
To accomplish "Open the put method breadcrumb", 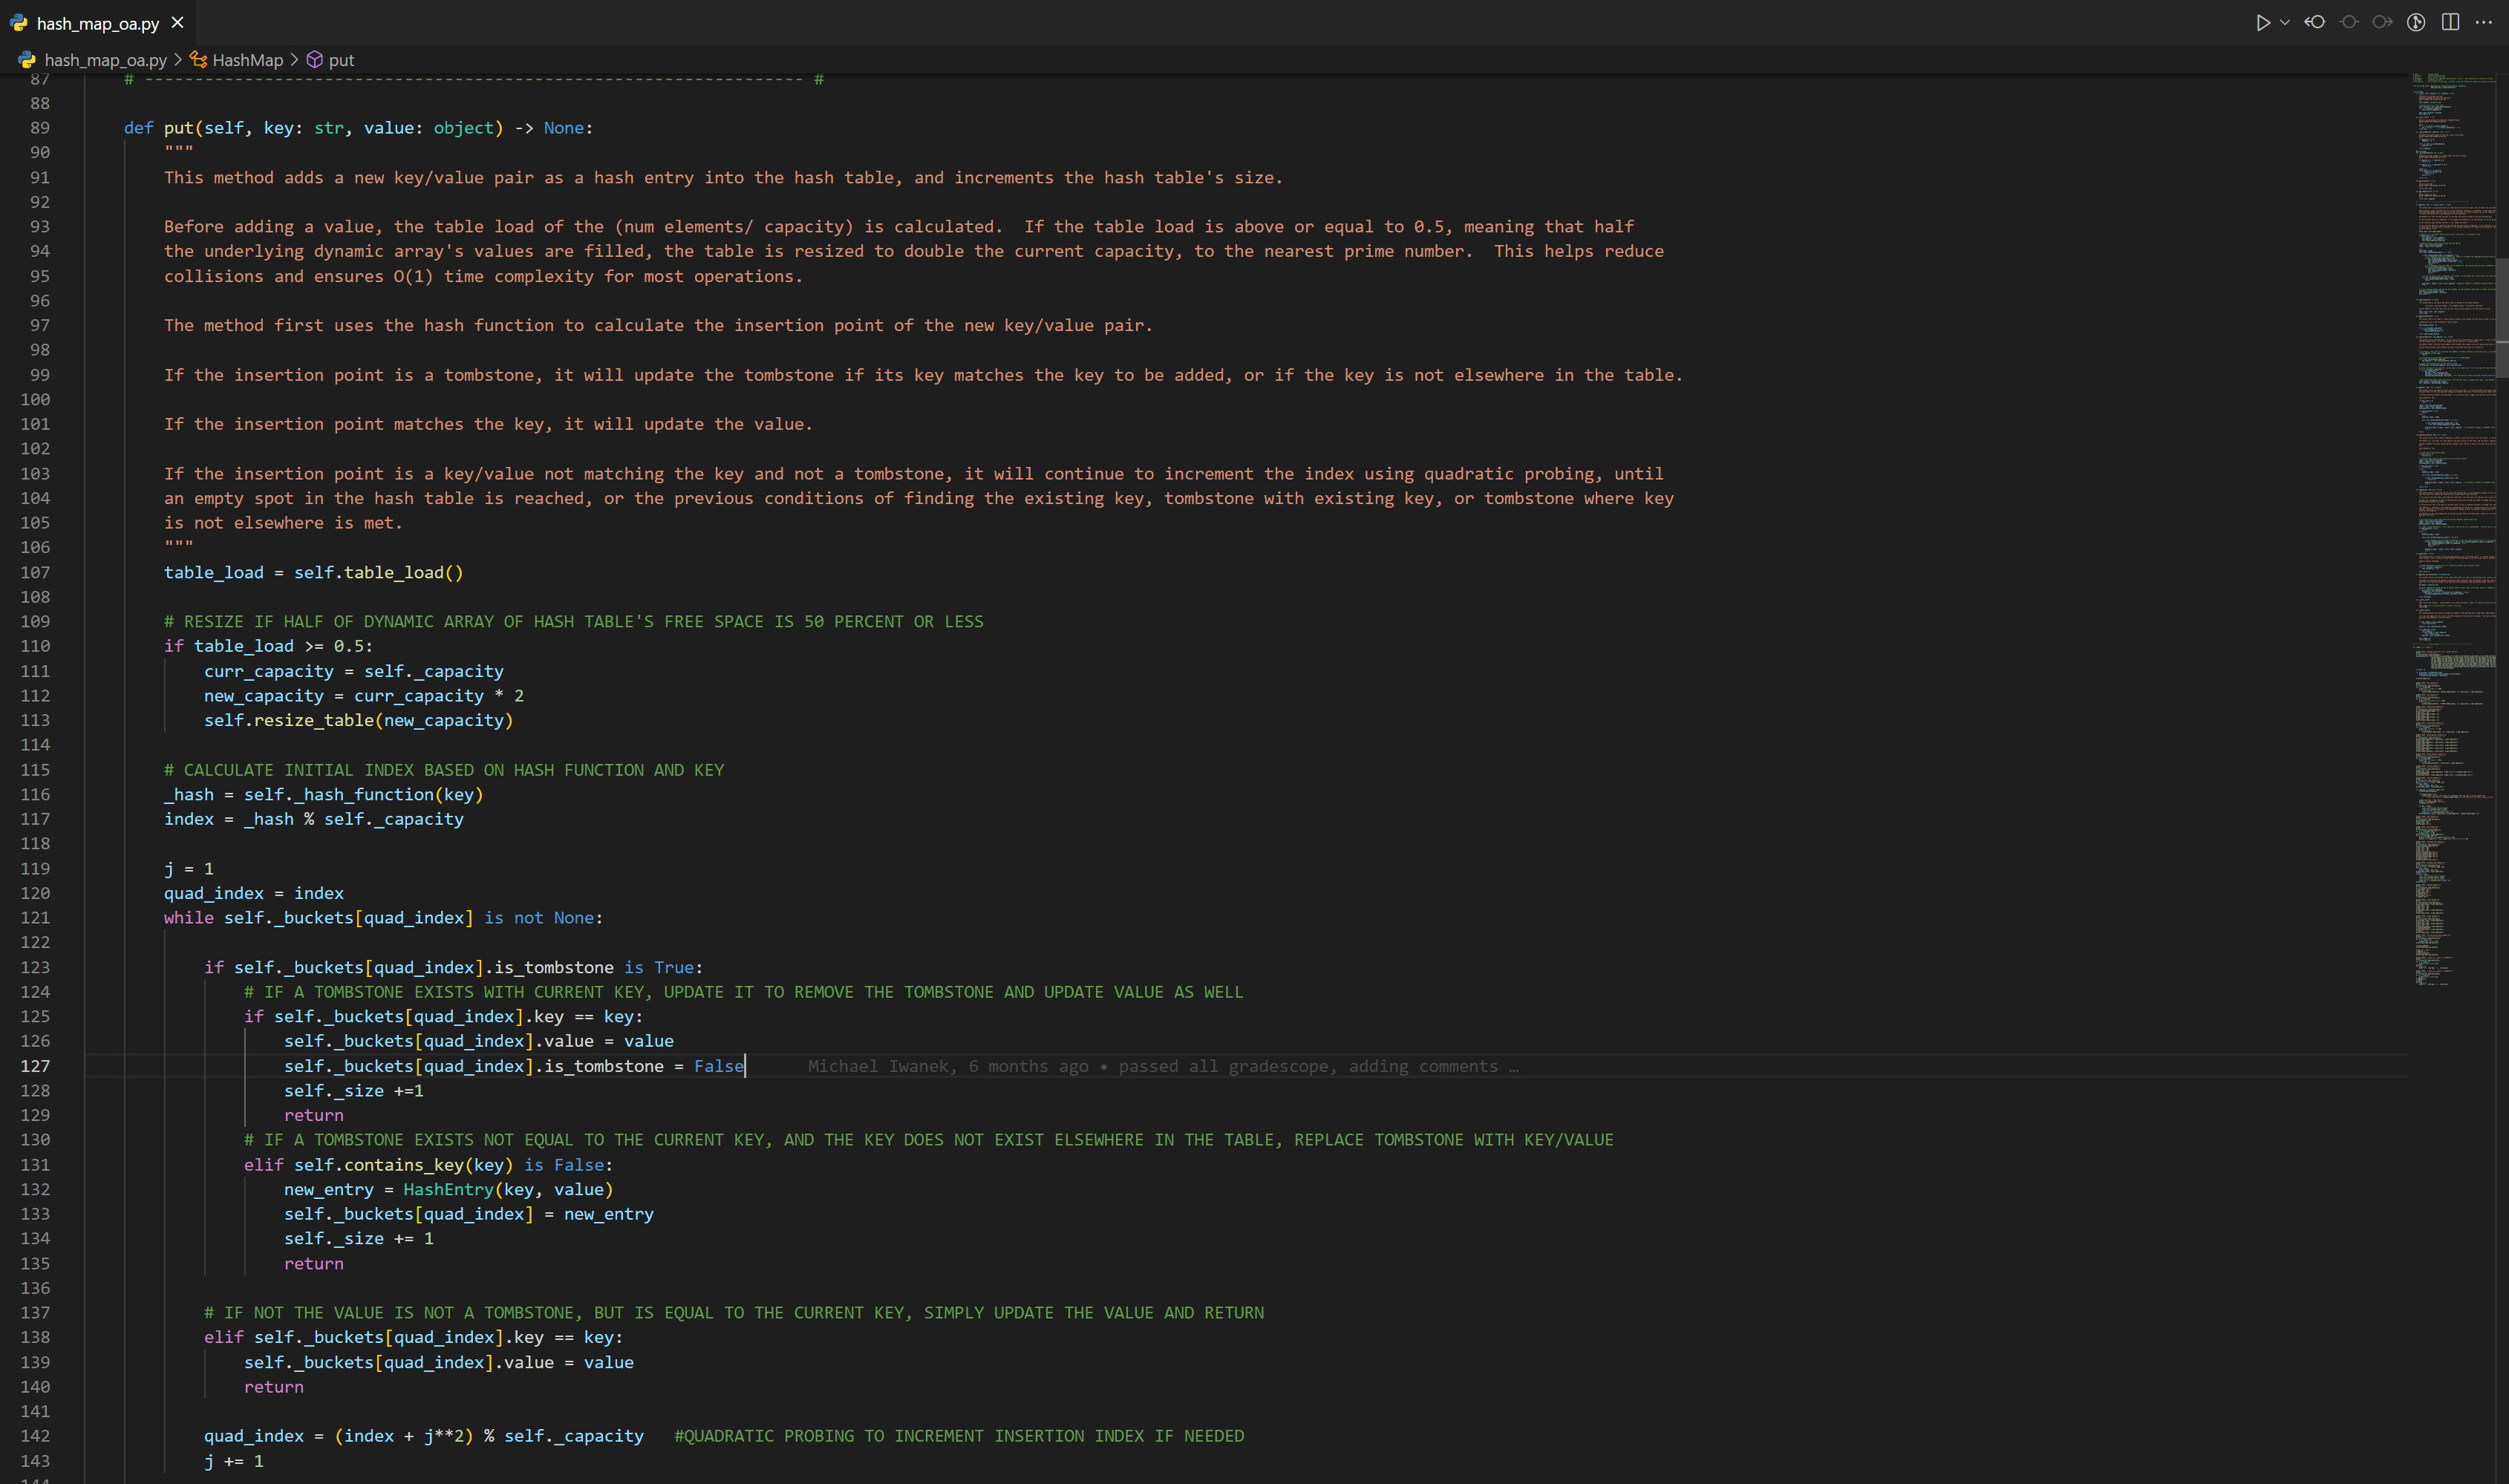I will 341,60.
